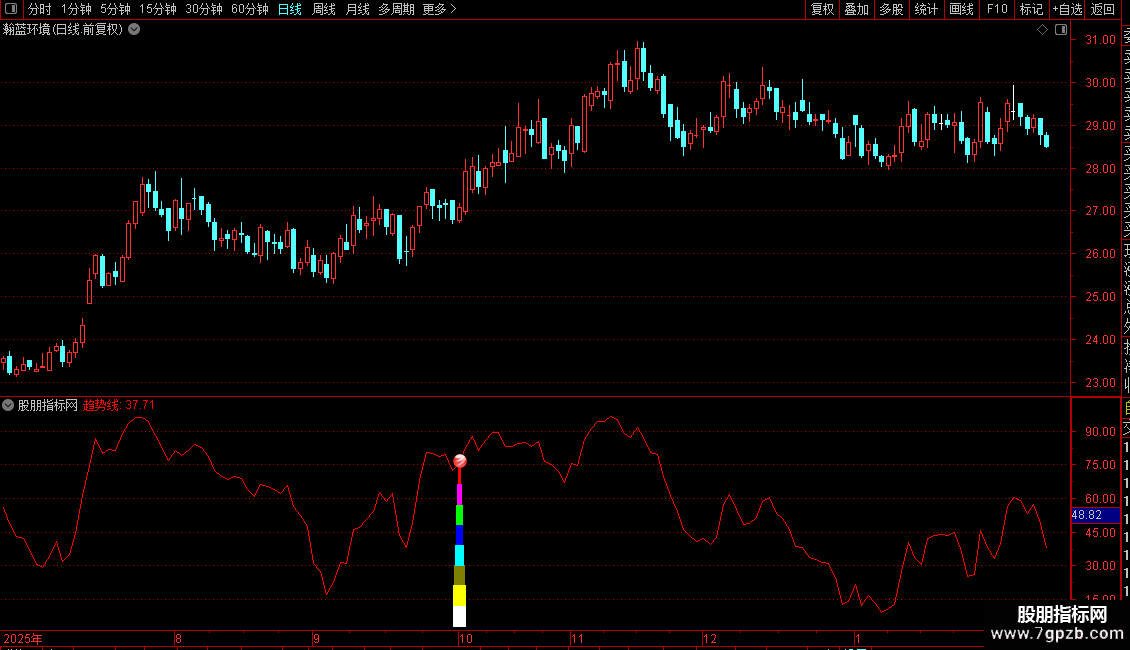Screen dimensions: 1130x650
Task: Add stock via +自选 button
Action: (x=1067, y=9)
